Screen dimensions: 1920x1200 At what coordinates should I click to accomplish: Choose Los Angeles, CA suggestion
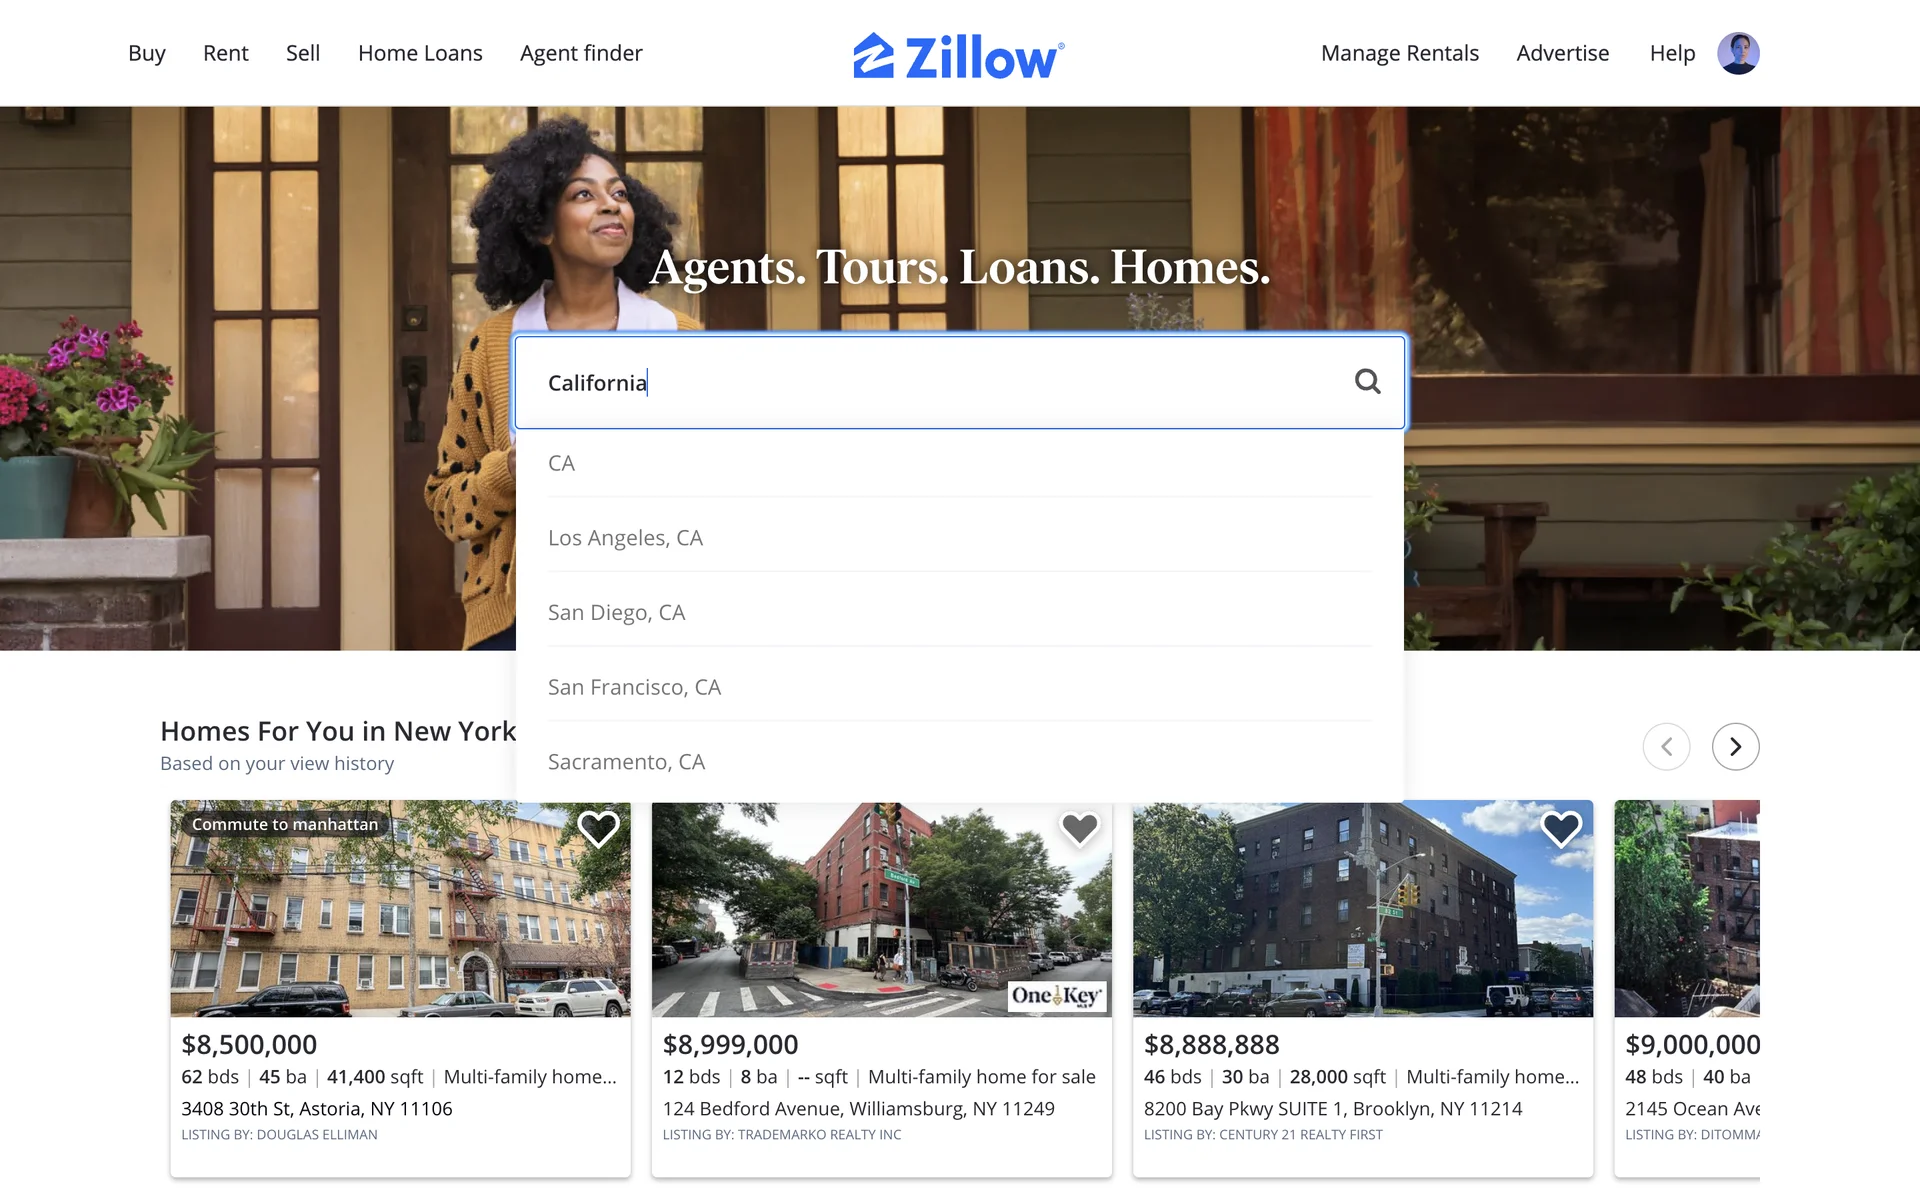click(960, 538)
